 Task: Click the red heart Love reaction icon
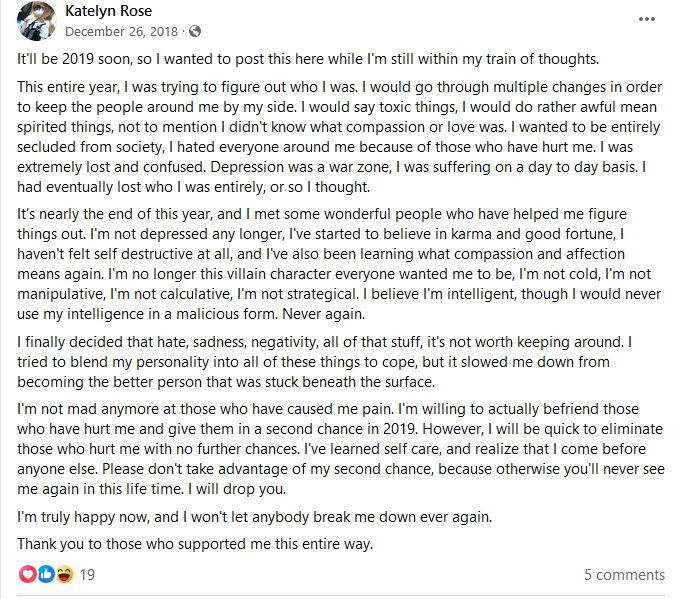(x=28, y=574)
